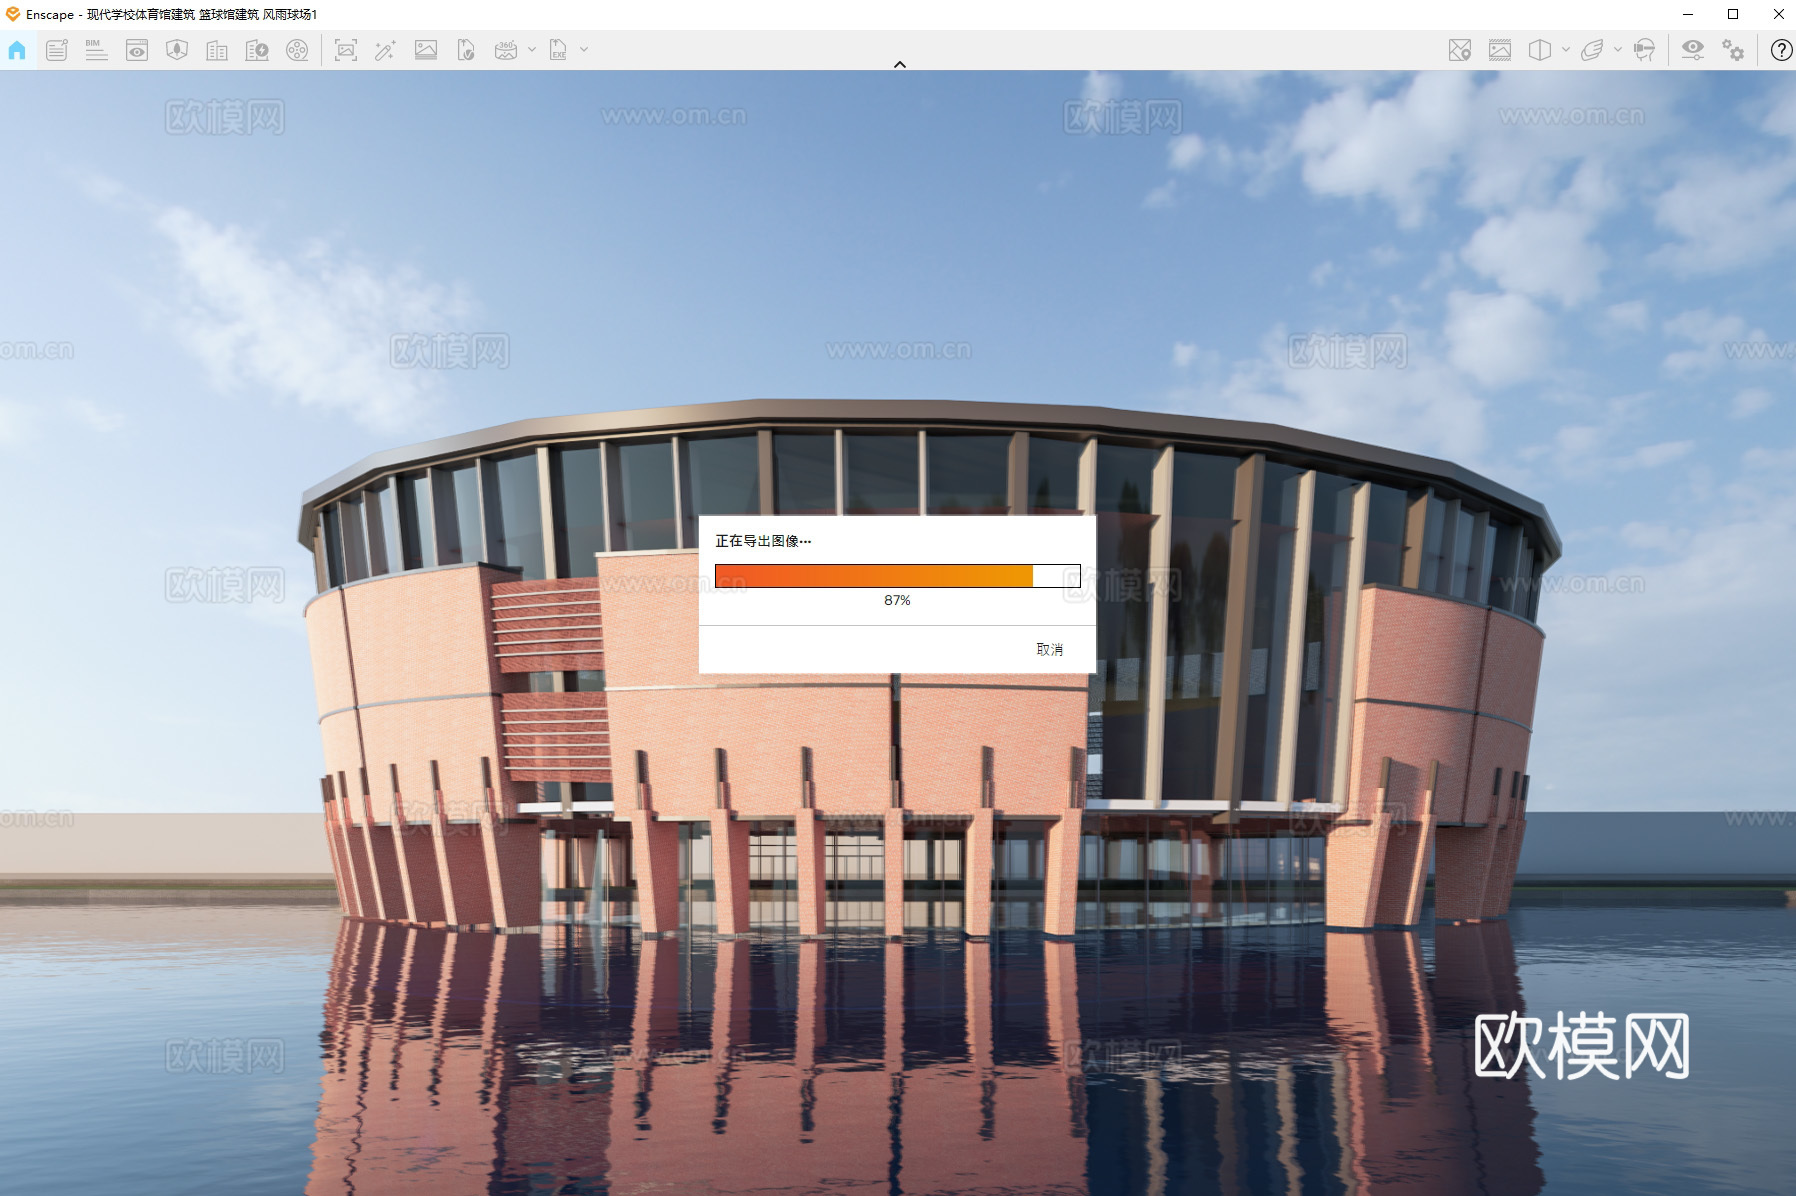Open the site context map with tree icon
This screenshot has width=1796, height=1196.
point(177,50)
